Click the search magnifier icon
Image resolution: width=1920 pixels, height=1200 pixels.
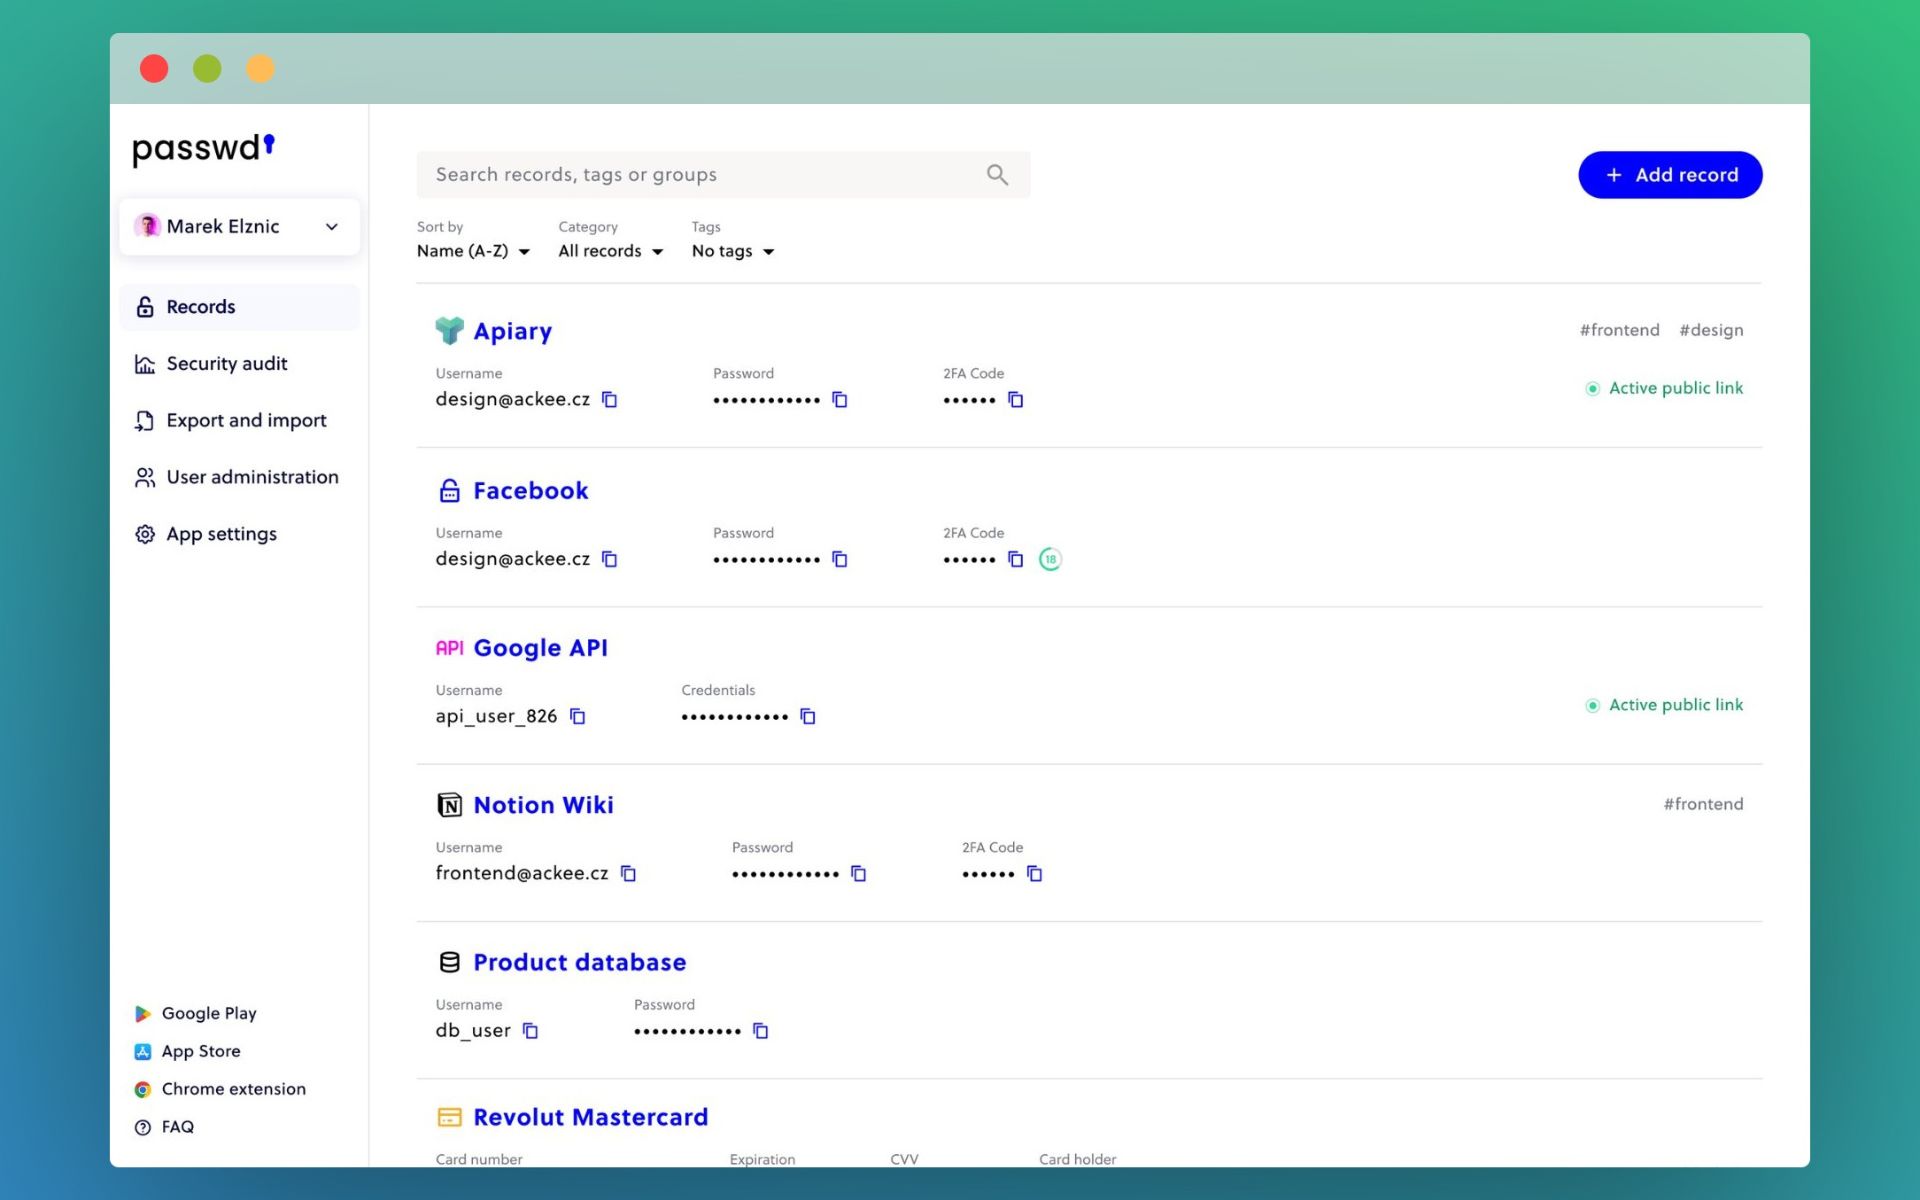pyautogui.click(x=997, y=175)
